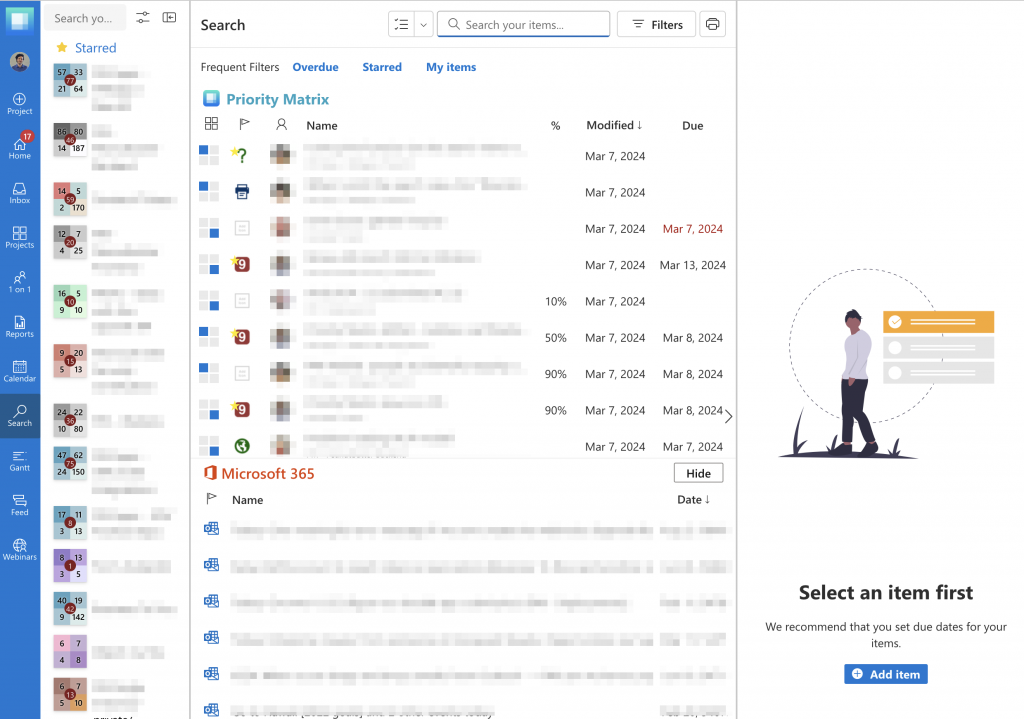Select the Gantt view icon

(x=20, y=459)
